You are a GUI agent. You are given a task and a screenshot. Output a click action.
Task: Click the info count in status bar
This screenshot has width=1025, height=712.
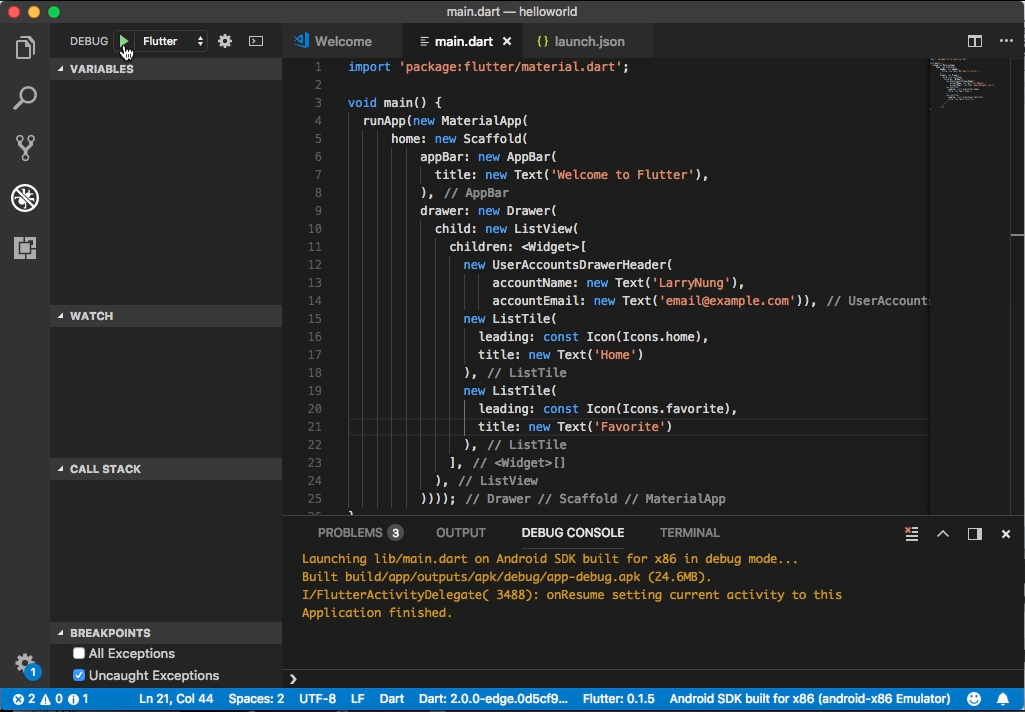pos(78,699)
